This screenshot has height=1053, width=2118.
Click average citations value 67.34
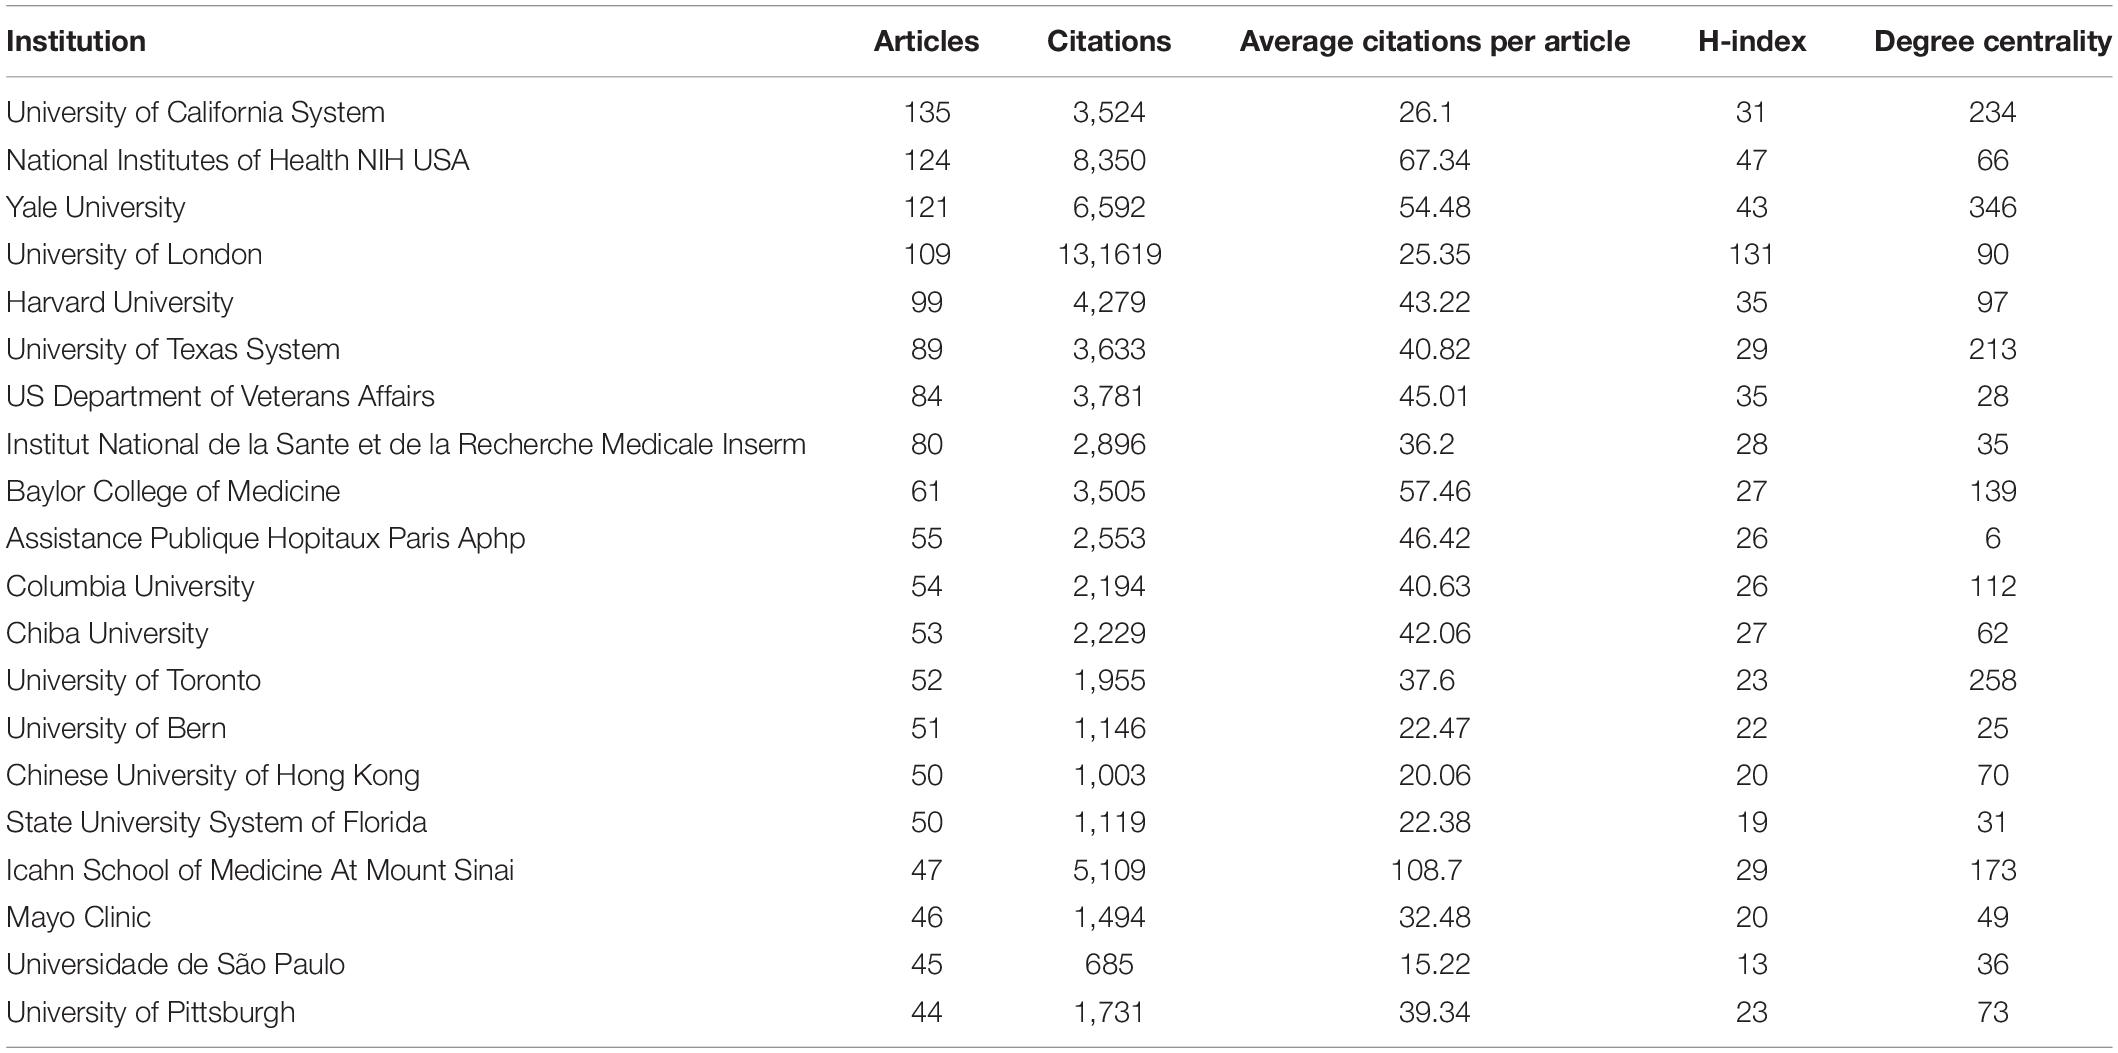(x=1435, y=160)
